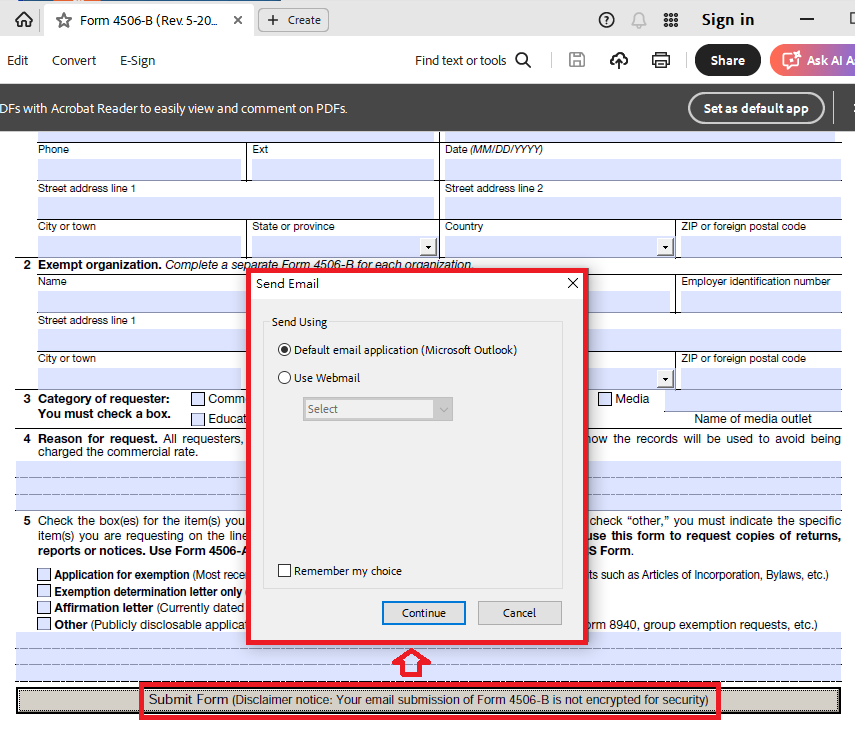Open the E-Sign menu
Screen dimensions: 855x733
(x=137, y=61)
